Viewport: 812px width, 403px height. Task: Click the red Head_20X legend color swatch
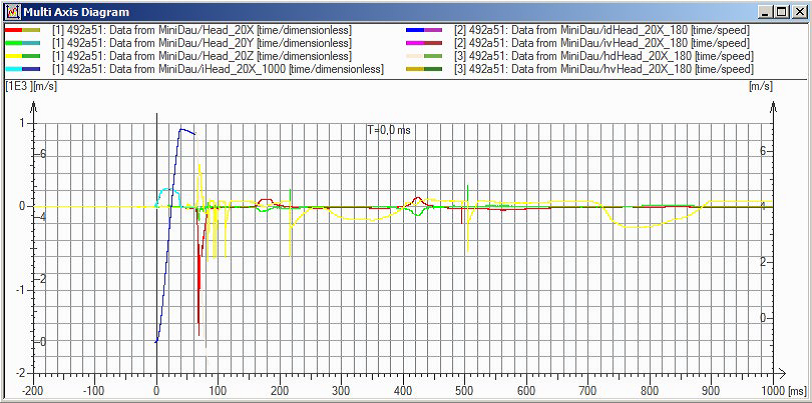pyautogui.click(x=22, y=30)
